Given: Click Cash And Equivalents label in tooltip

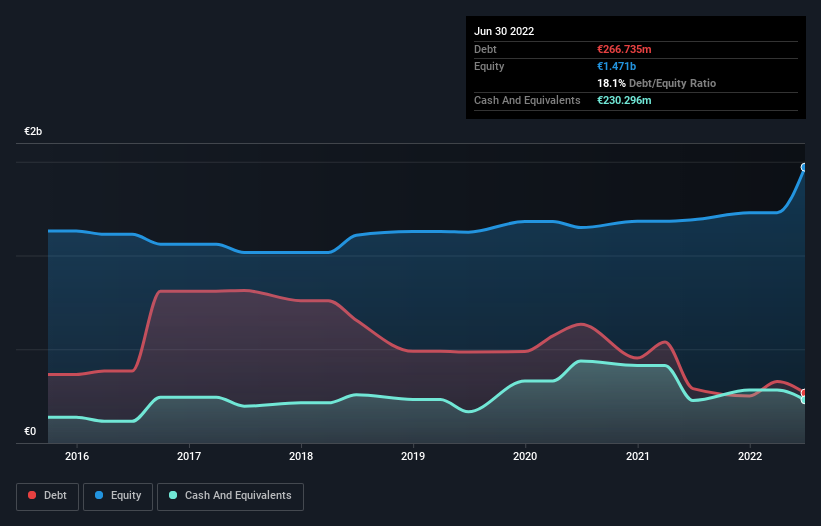Looking at the screenshot, I should tap(527, 100).
